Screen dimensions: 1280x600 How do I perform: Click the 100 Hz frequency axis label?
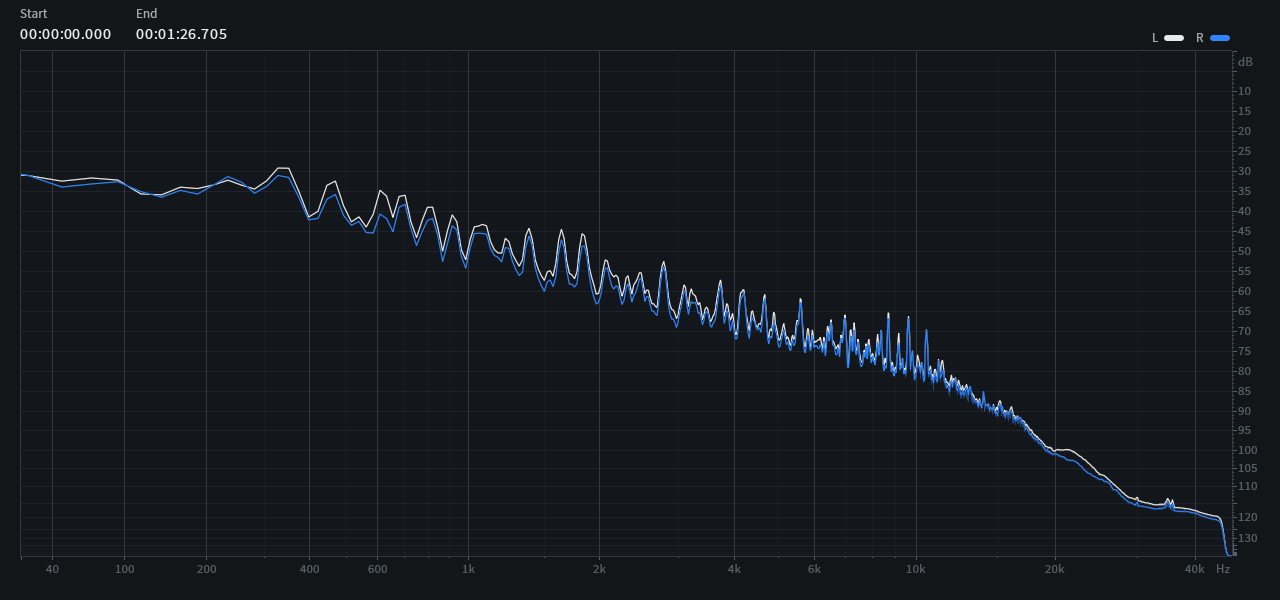[x=124, y=569]
